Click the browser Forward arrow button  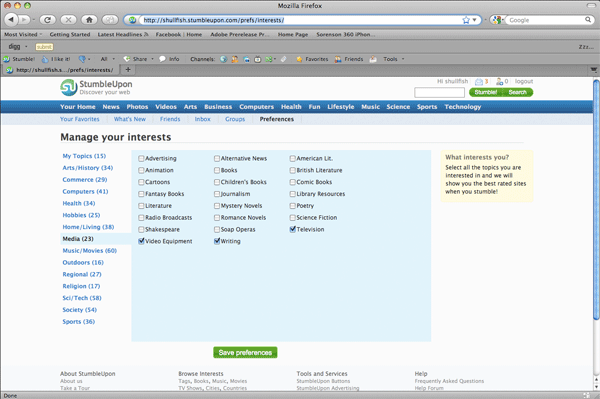click(x=24, y=20)
